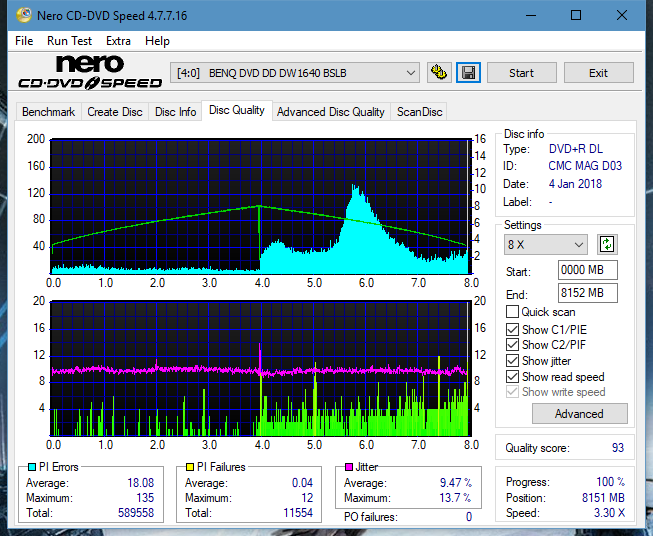Click the Progress value 100 %
The height and width of the screenshot is (536, 653).
(611, 482)
